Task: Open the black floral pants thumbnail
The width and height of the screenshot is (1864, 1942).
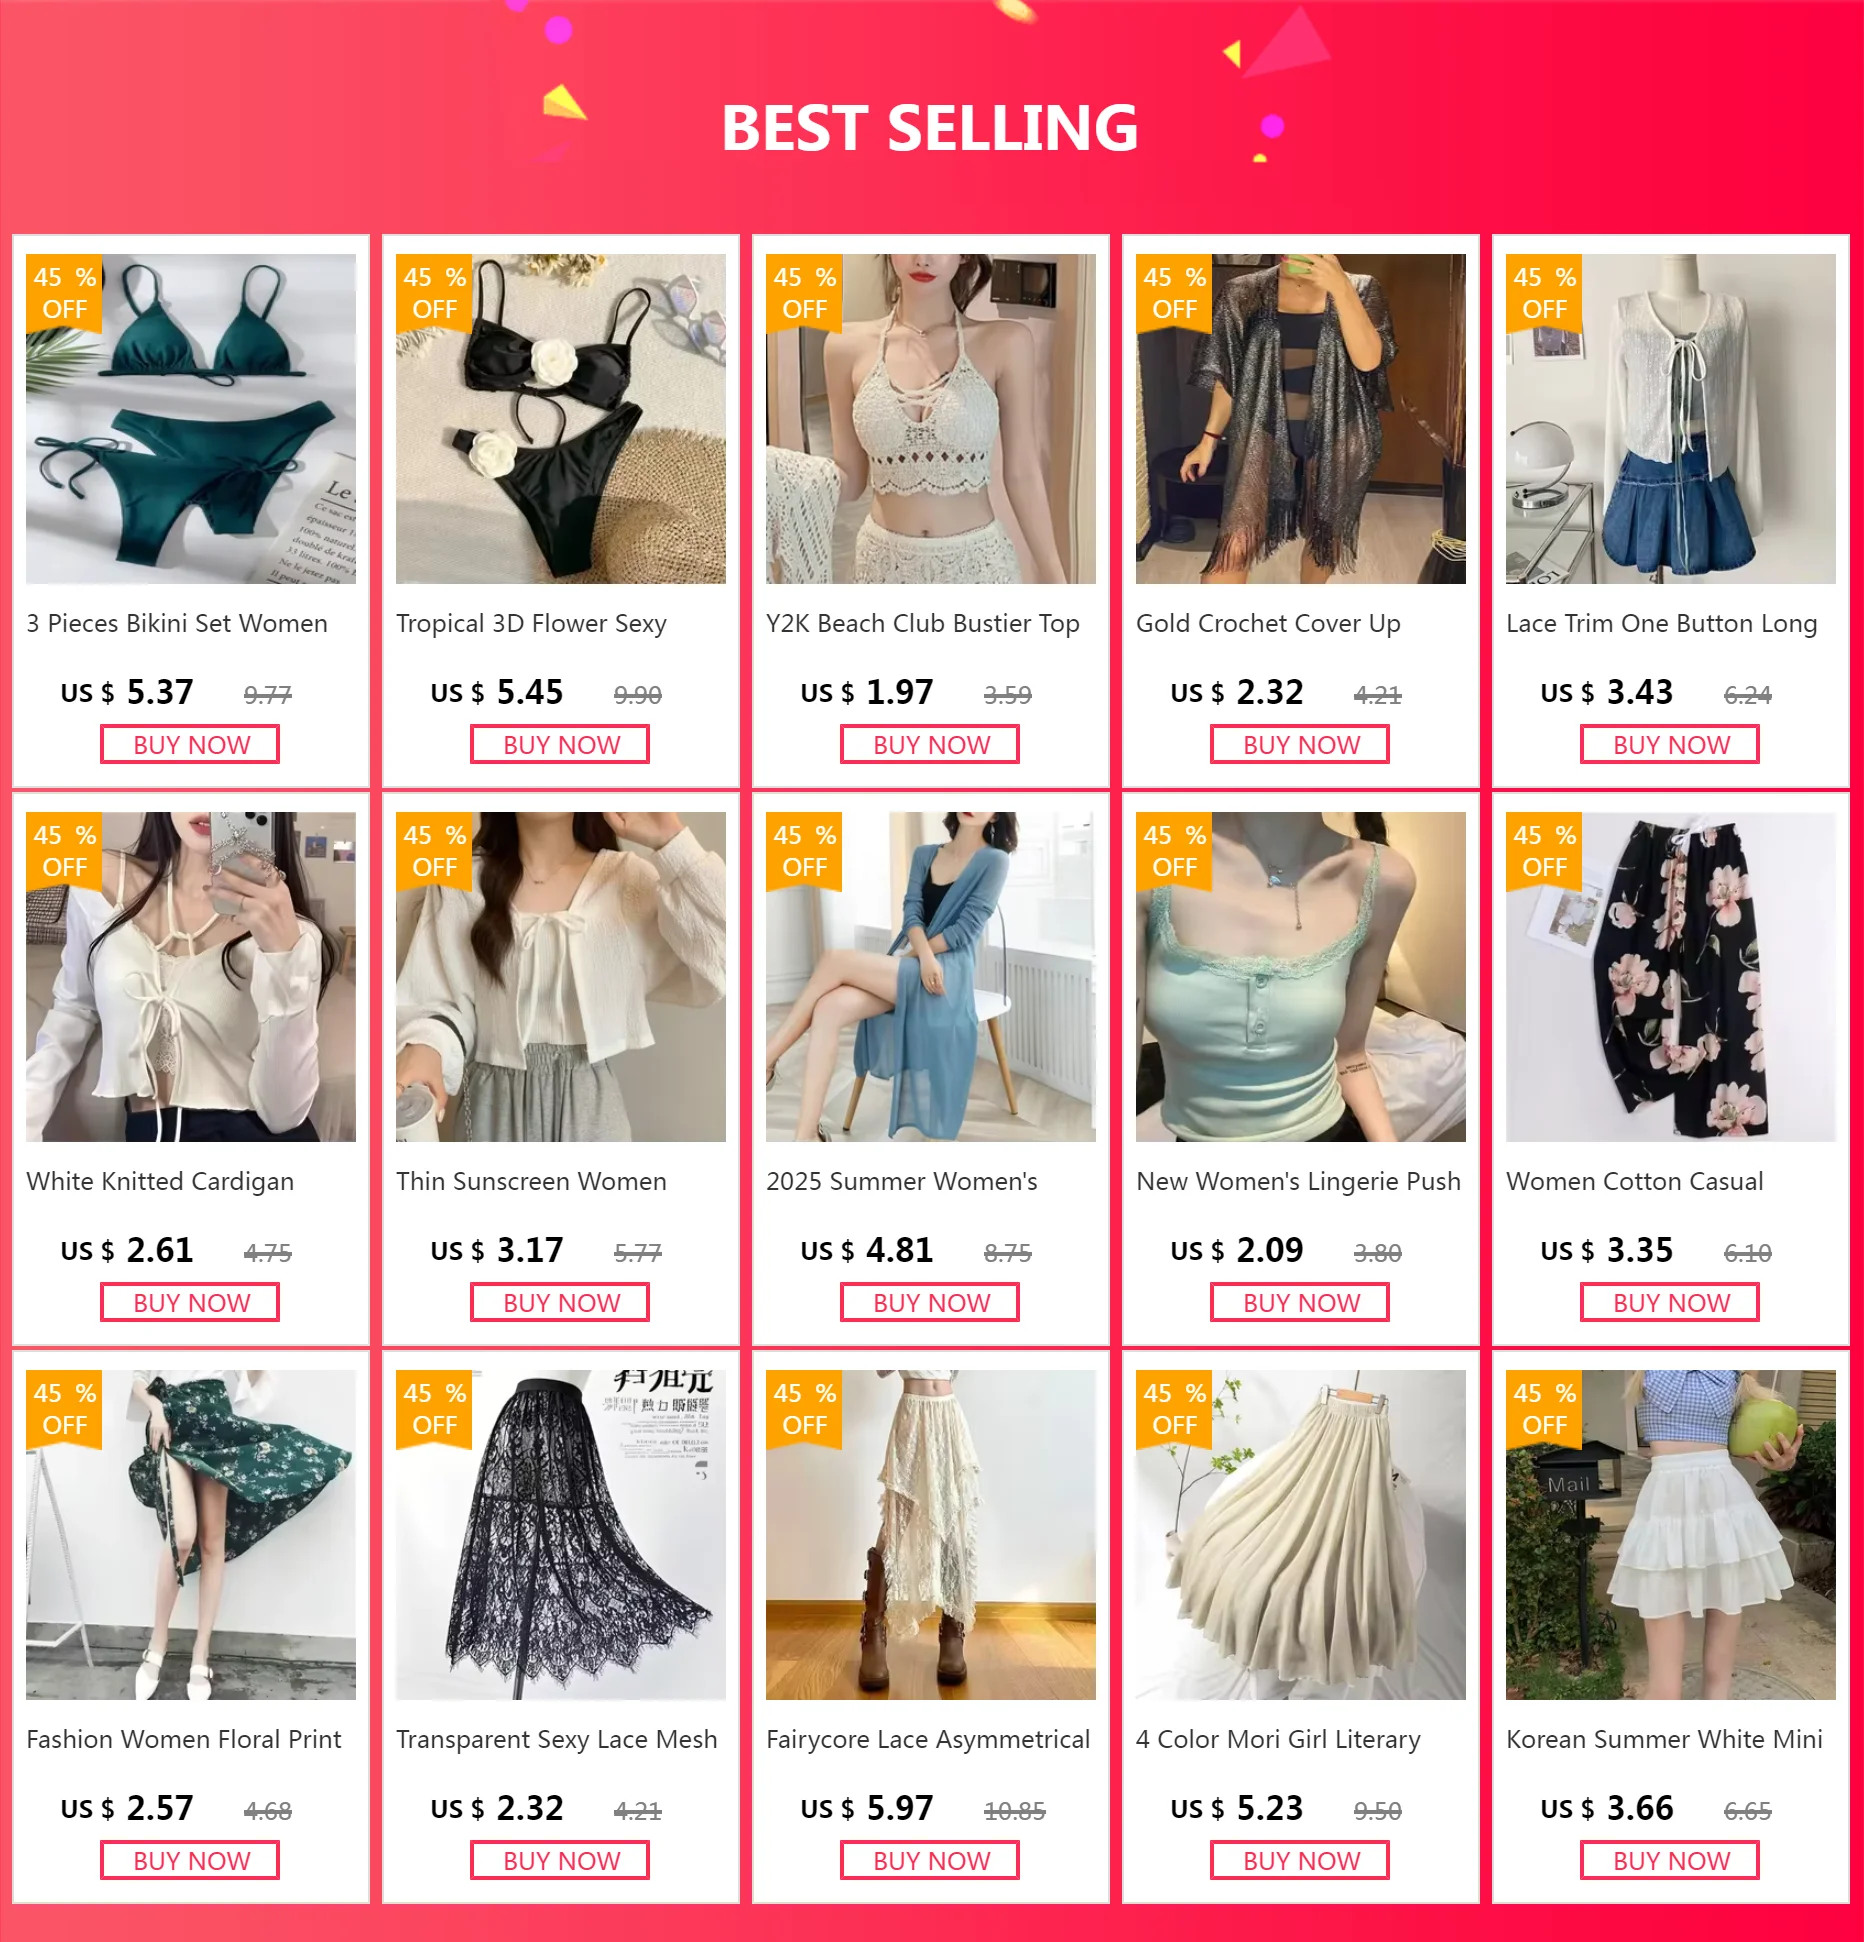Action: pos(1671,977)
